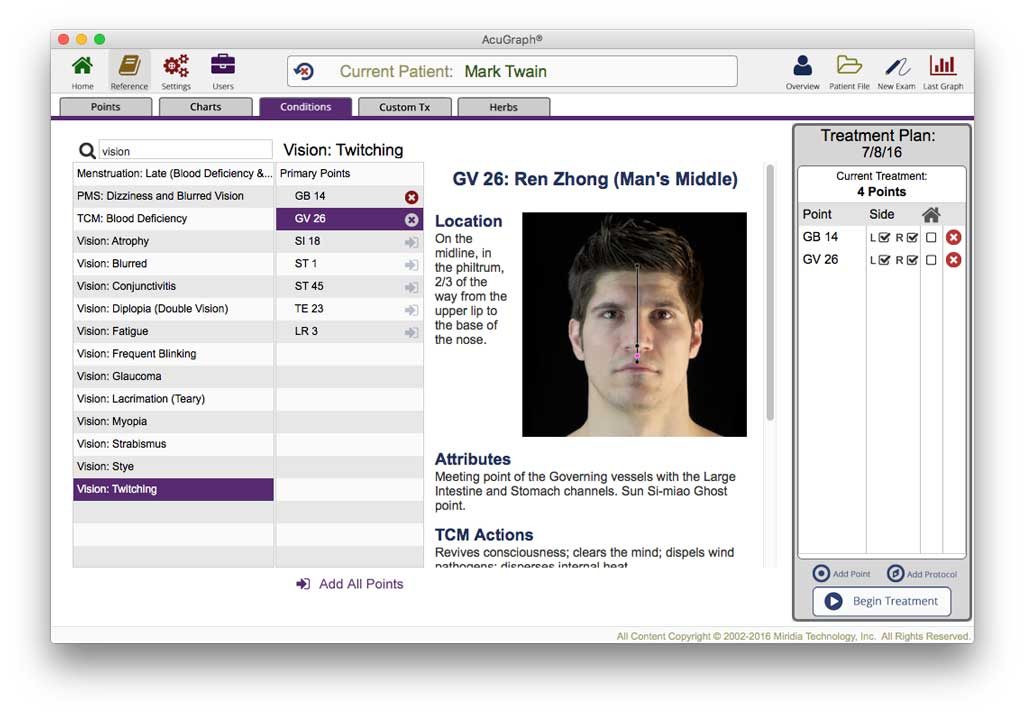The image size is (1024, 715).
Task: Select PMS: Dizziness and Blurred Vision
Action: click(173, 196)
